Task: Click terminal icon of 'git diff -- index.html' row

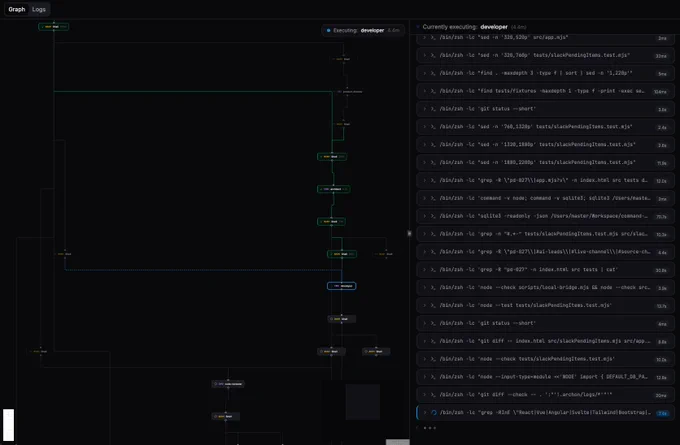Action: (433, 341)
